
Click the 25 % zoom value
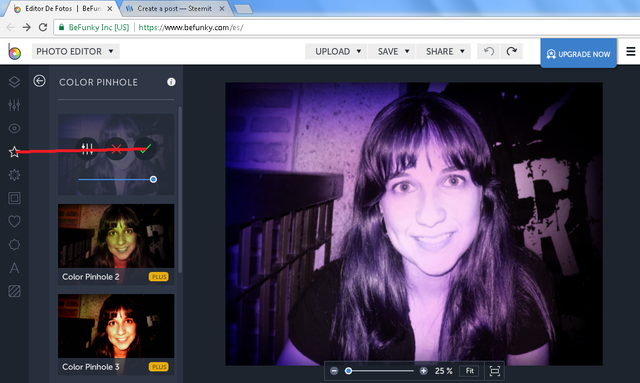coord(443,371)
